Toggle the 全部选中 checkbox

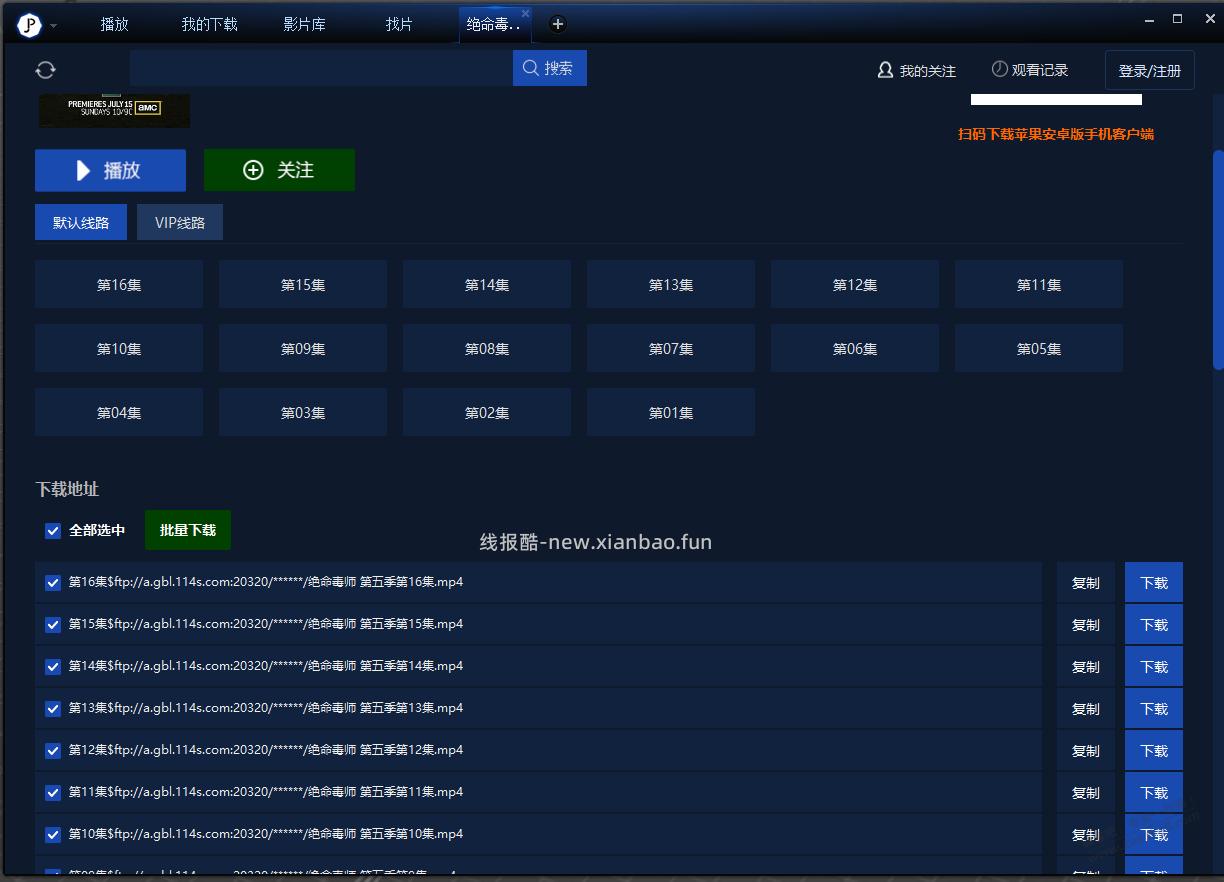coord(53,531)
